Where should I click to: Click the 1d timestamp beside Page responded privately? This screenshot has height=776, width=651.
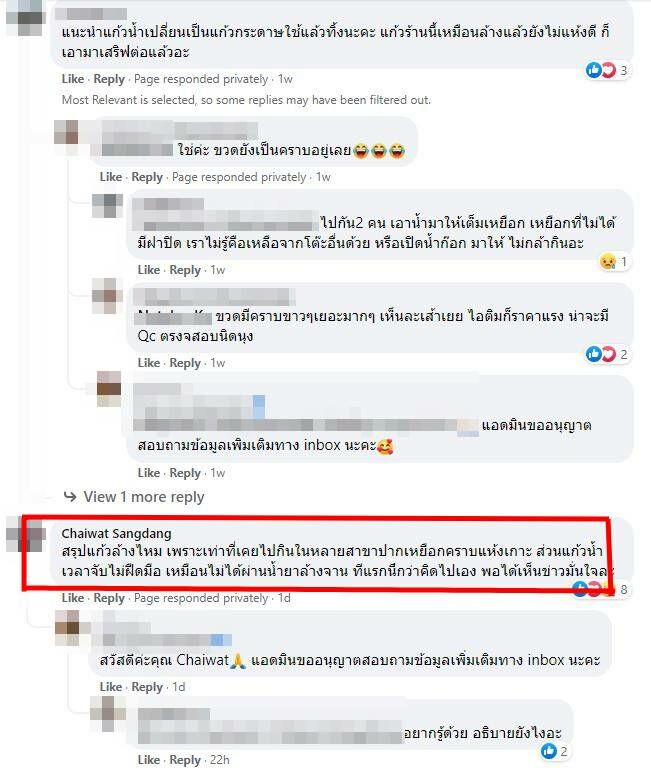(x=284, y=598)
